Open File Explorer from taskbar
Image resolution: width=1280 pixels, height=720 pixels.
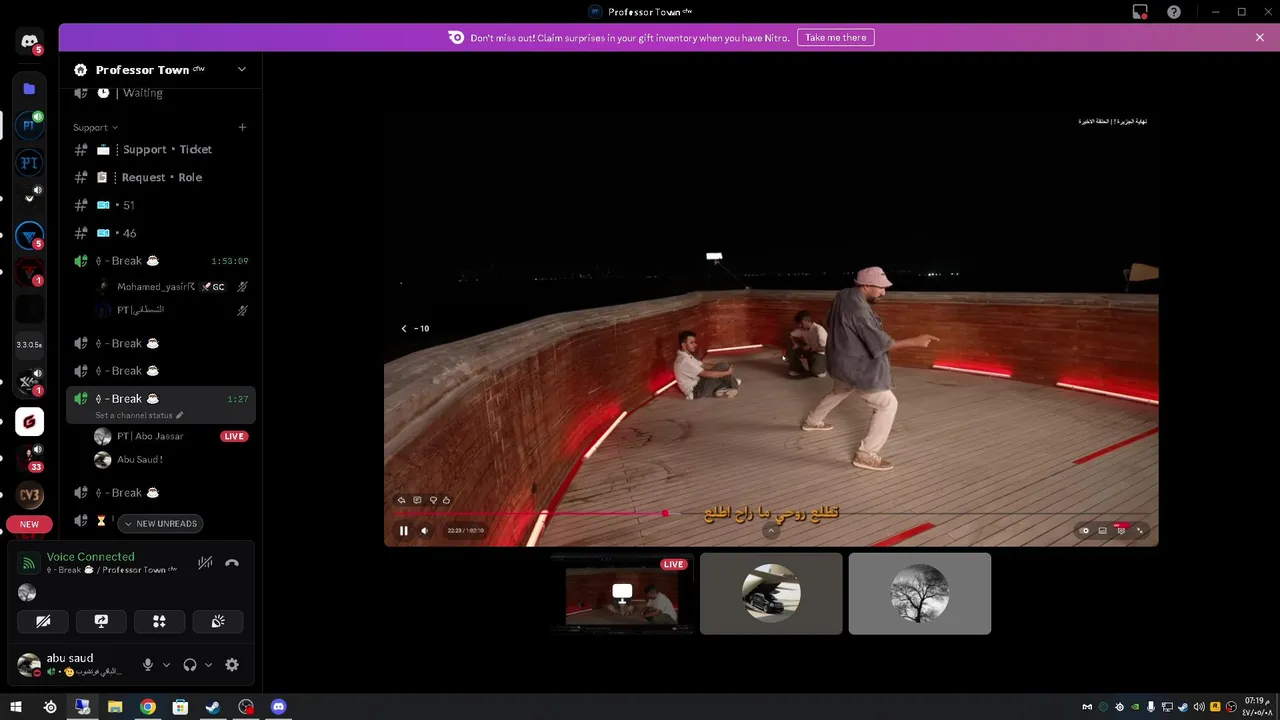point(115,707)
